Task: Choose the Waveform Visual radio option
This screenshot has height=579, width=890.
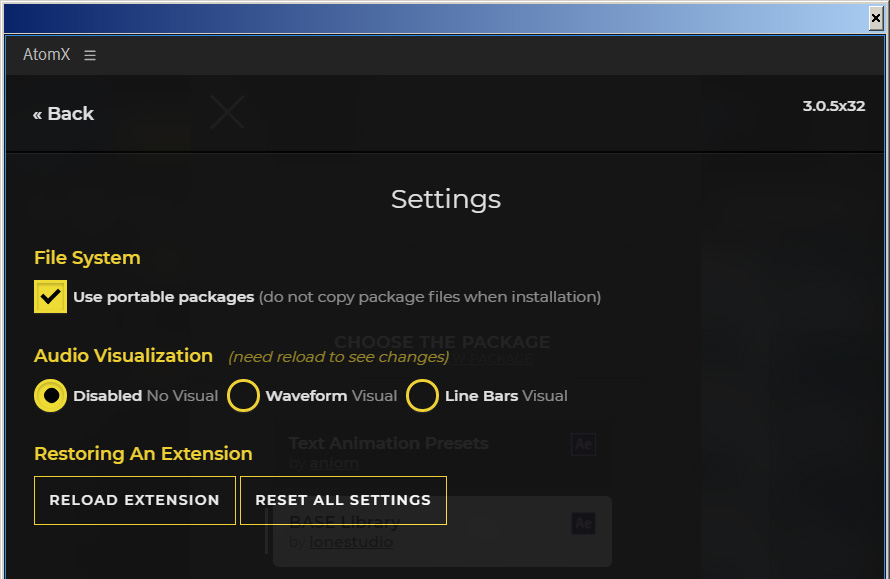Action: click(x=244, y=396)
